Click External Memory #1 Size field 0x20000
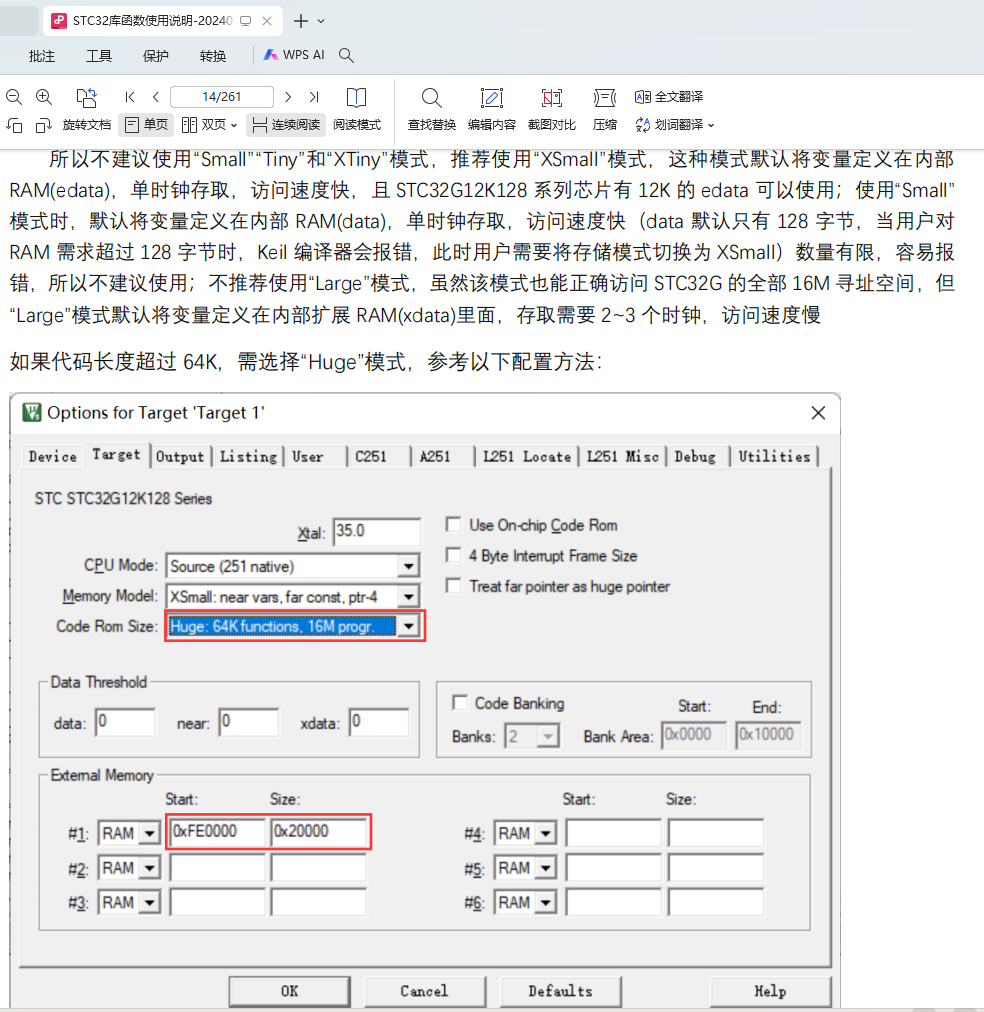The height and width of the screenshot is (1012, 984). click(x=319, y=832)
